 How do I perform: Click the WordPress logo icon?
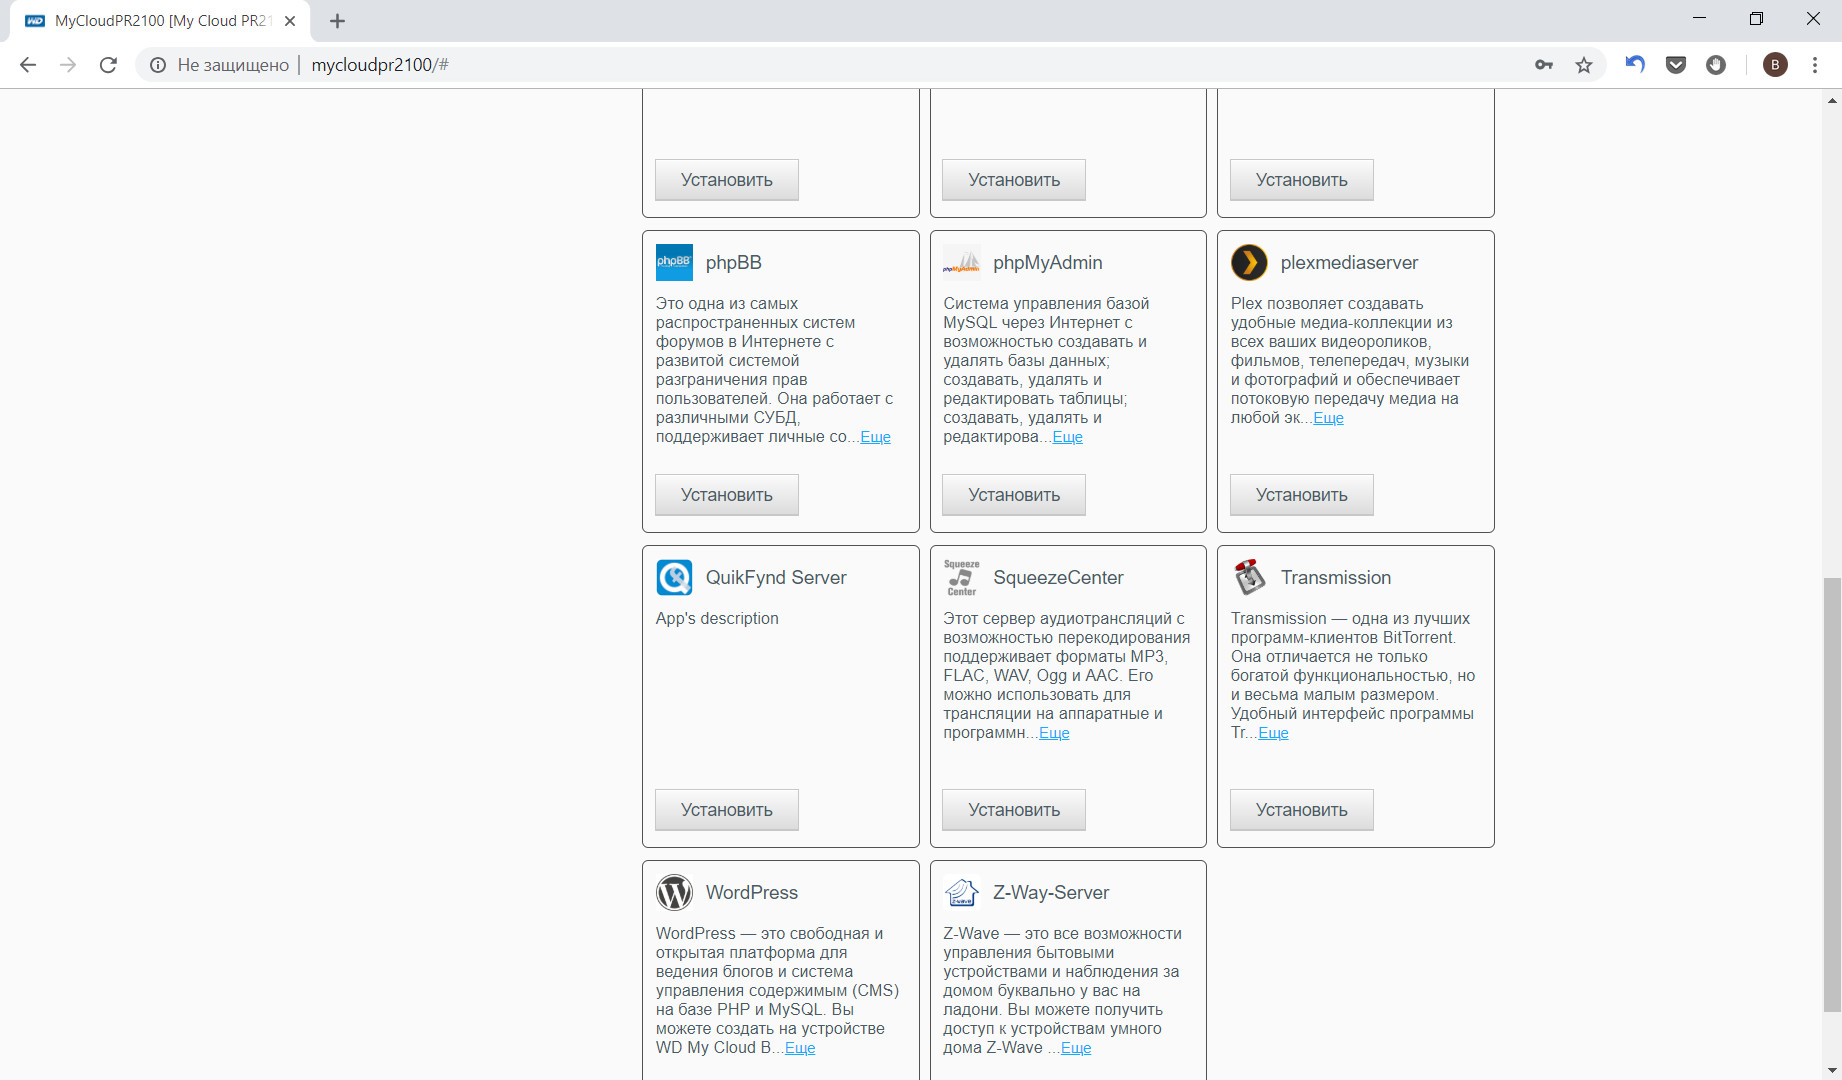point(674,892)
